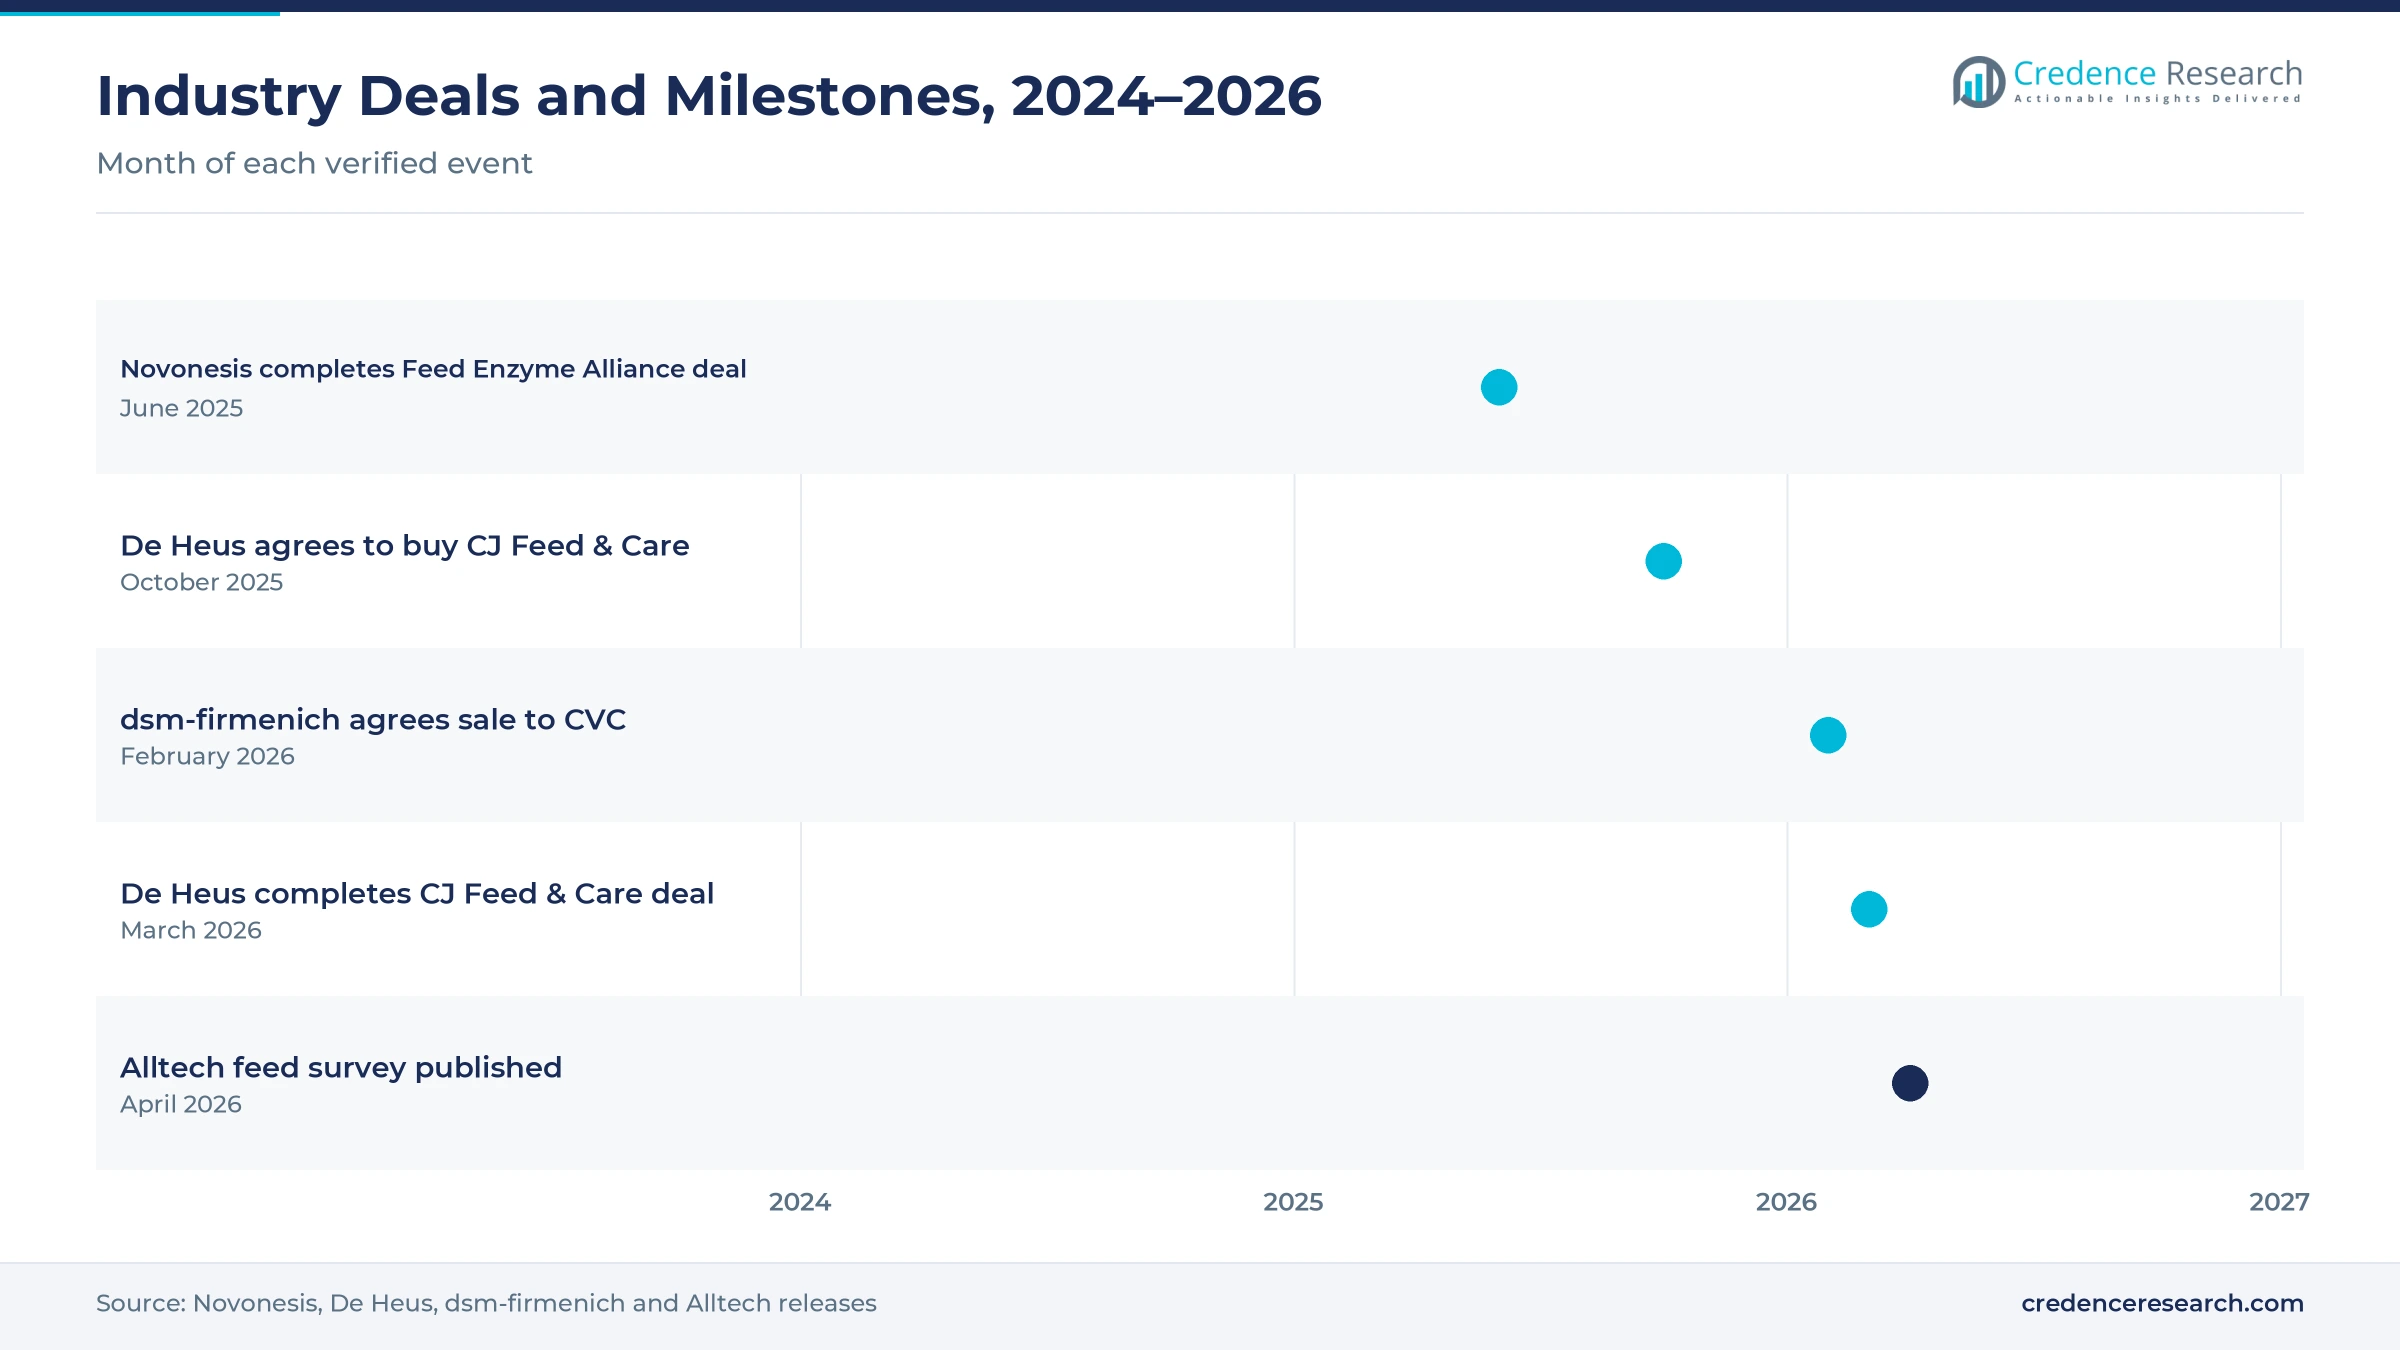
Task: Click the 2026 axis label
Action: tap(1786, 1202)
